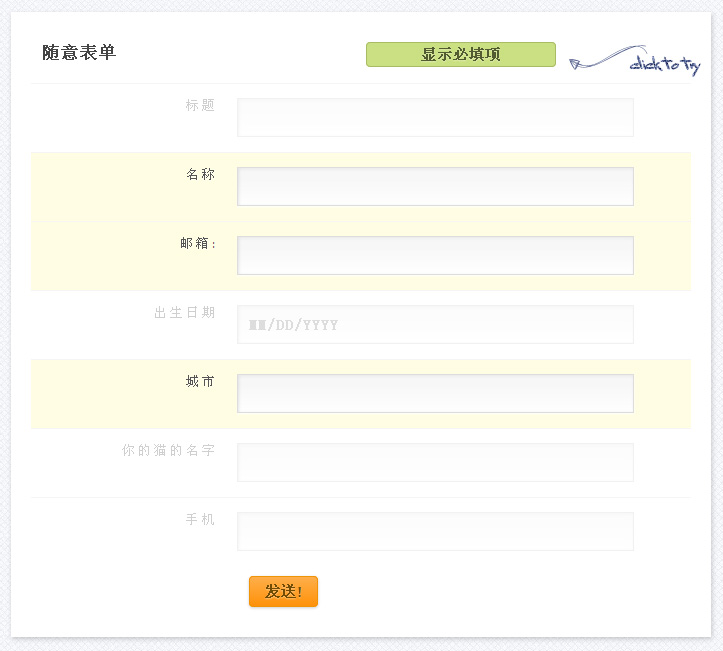This screenshot has height=651, width=723.
Task: Click the 标题 field label
Action: pos(200,105)
